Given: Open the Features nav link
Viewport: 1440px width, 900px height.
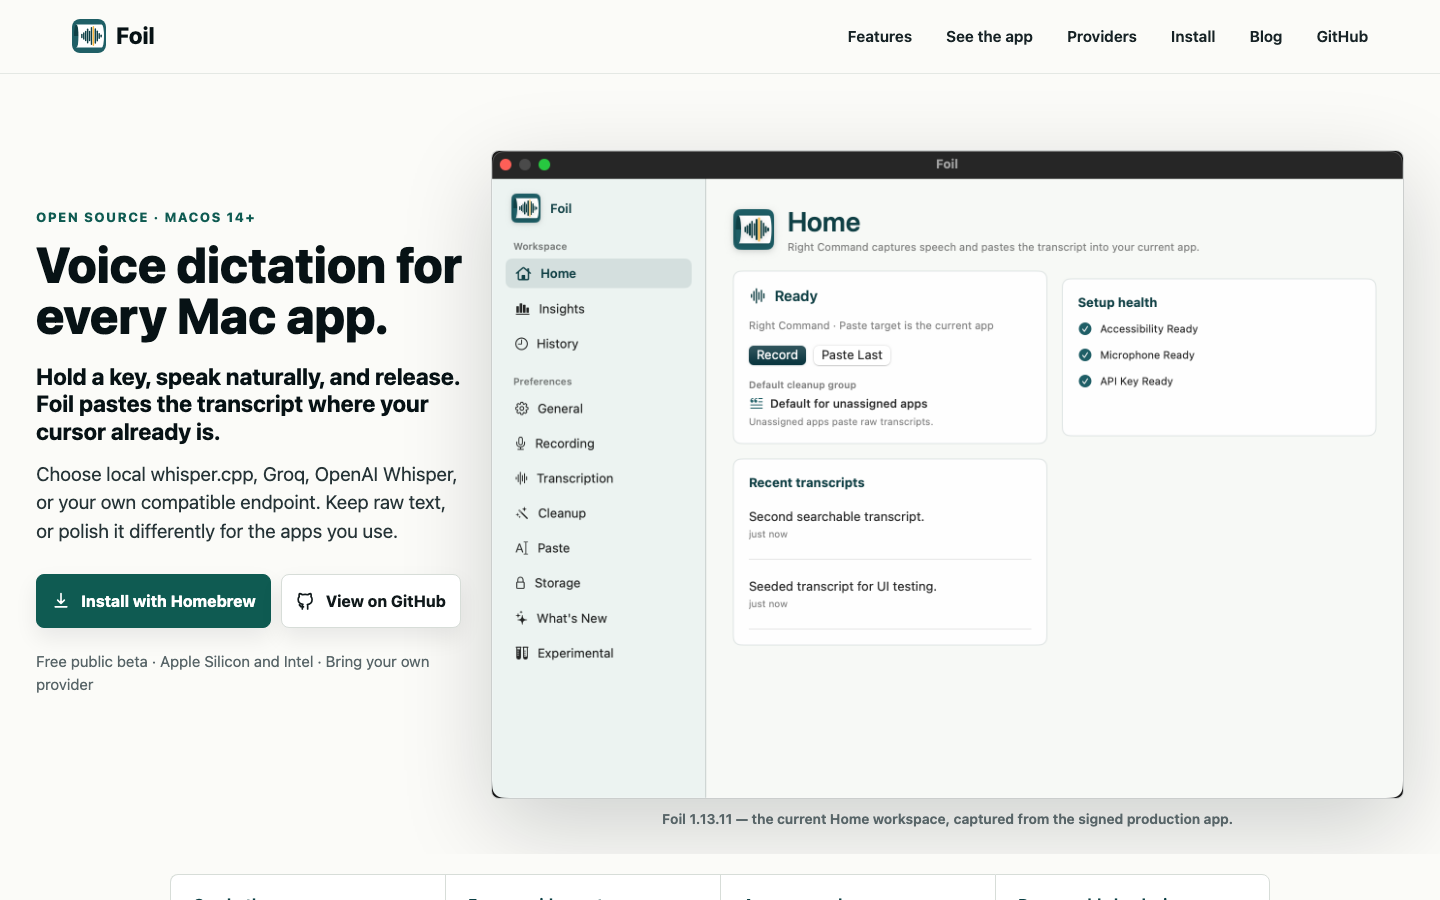Looking at the screenshot, I should [x=879, y=37].
